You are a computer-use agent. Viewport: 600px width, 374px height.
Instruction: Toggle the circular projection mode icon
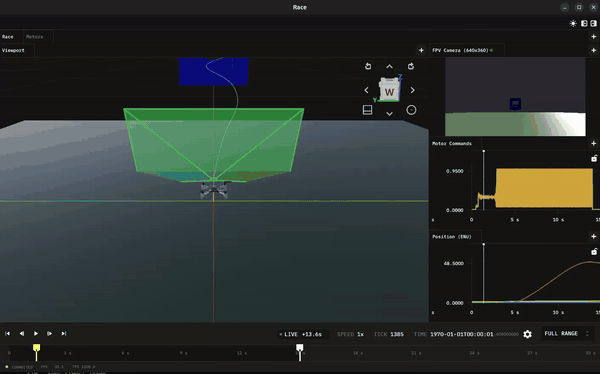point(411,110)
